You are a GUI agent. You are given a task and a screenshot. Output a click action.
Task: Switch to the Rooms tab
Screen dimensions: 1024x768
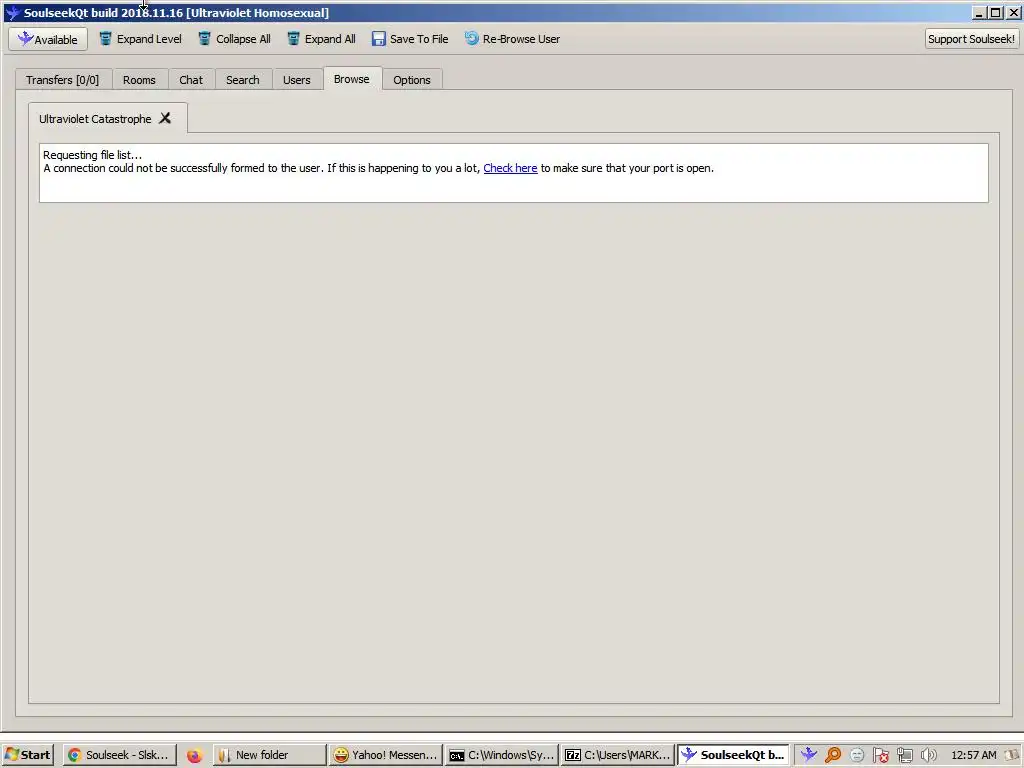click(139, 80)
